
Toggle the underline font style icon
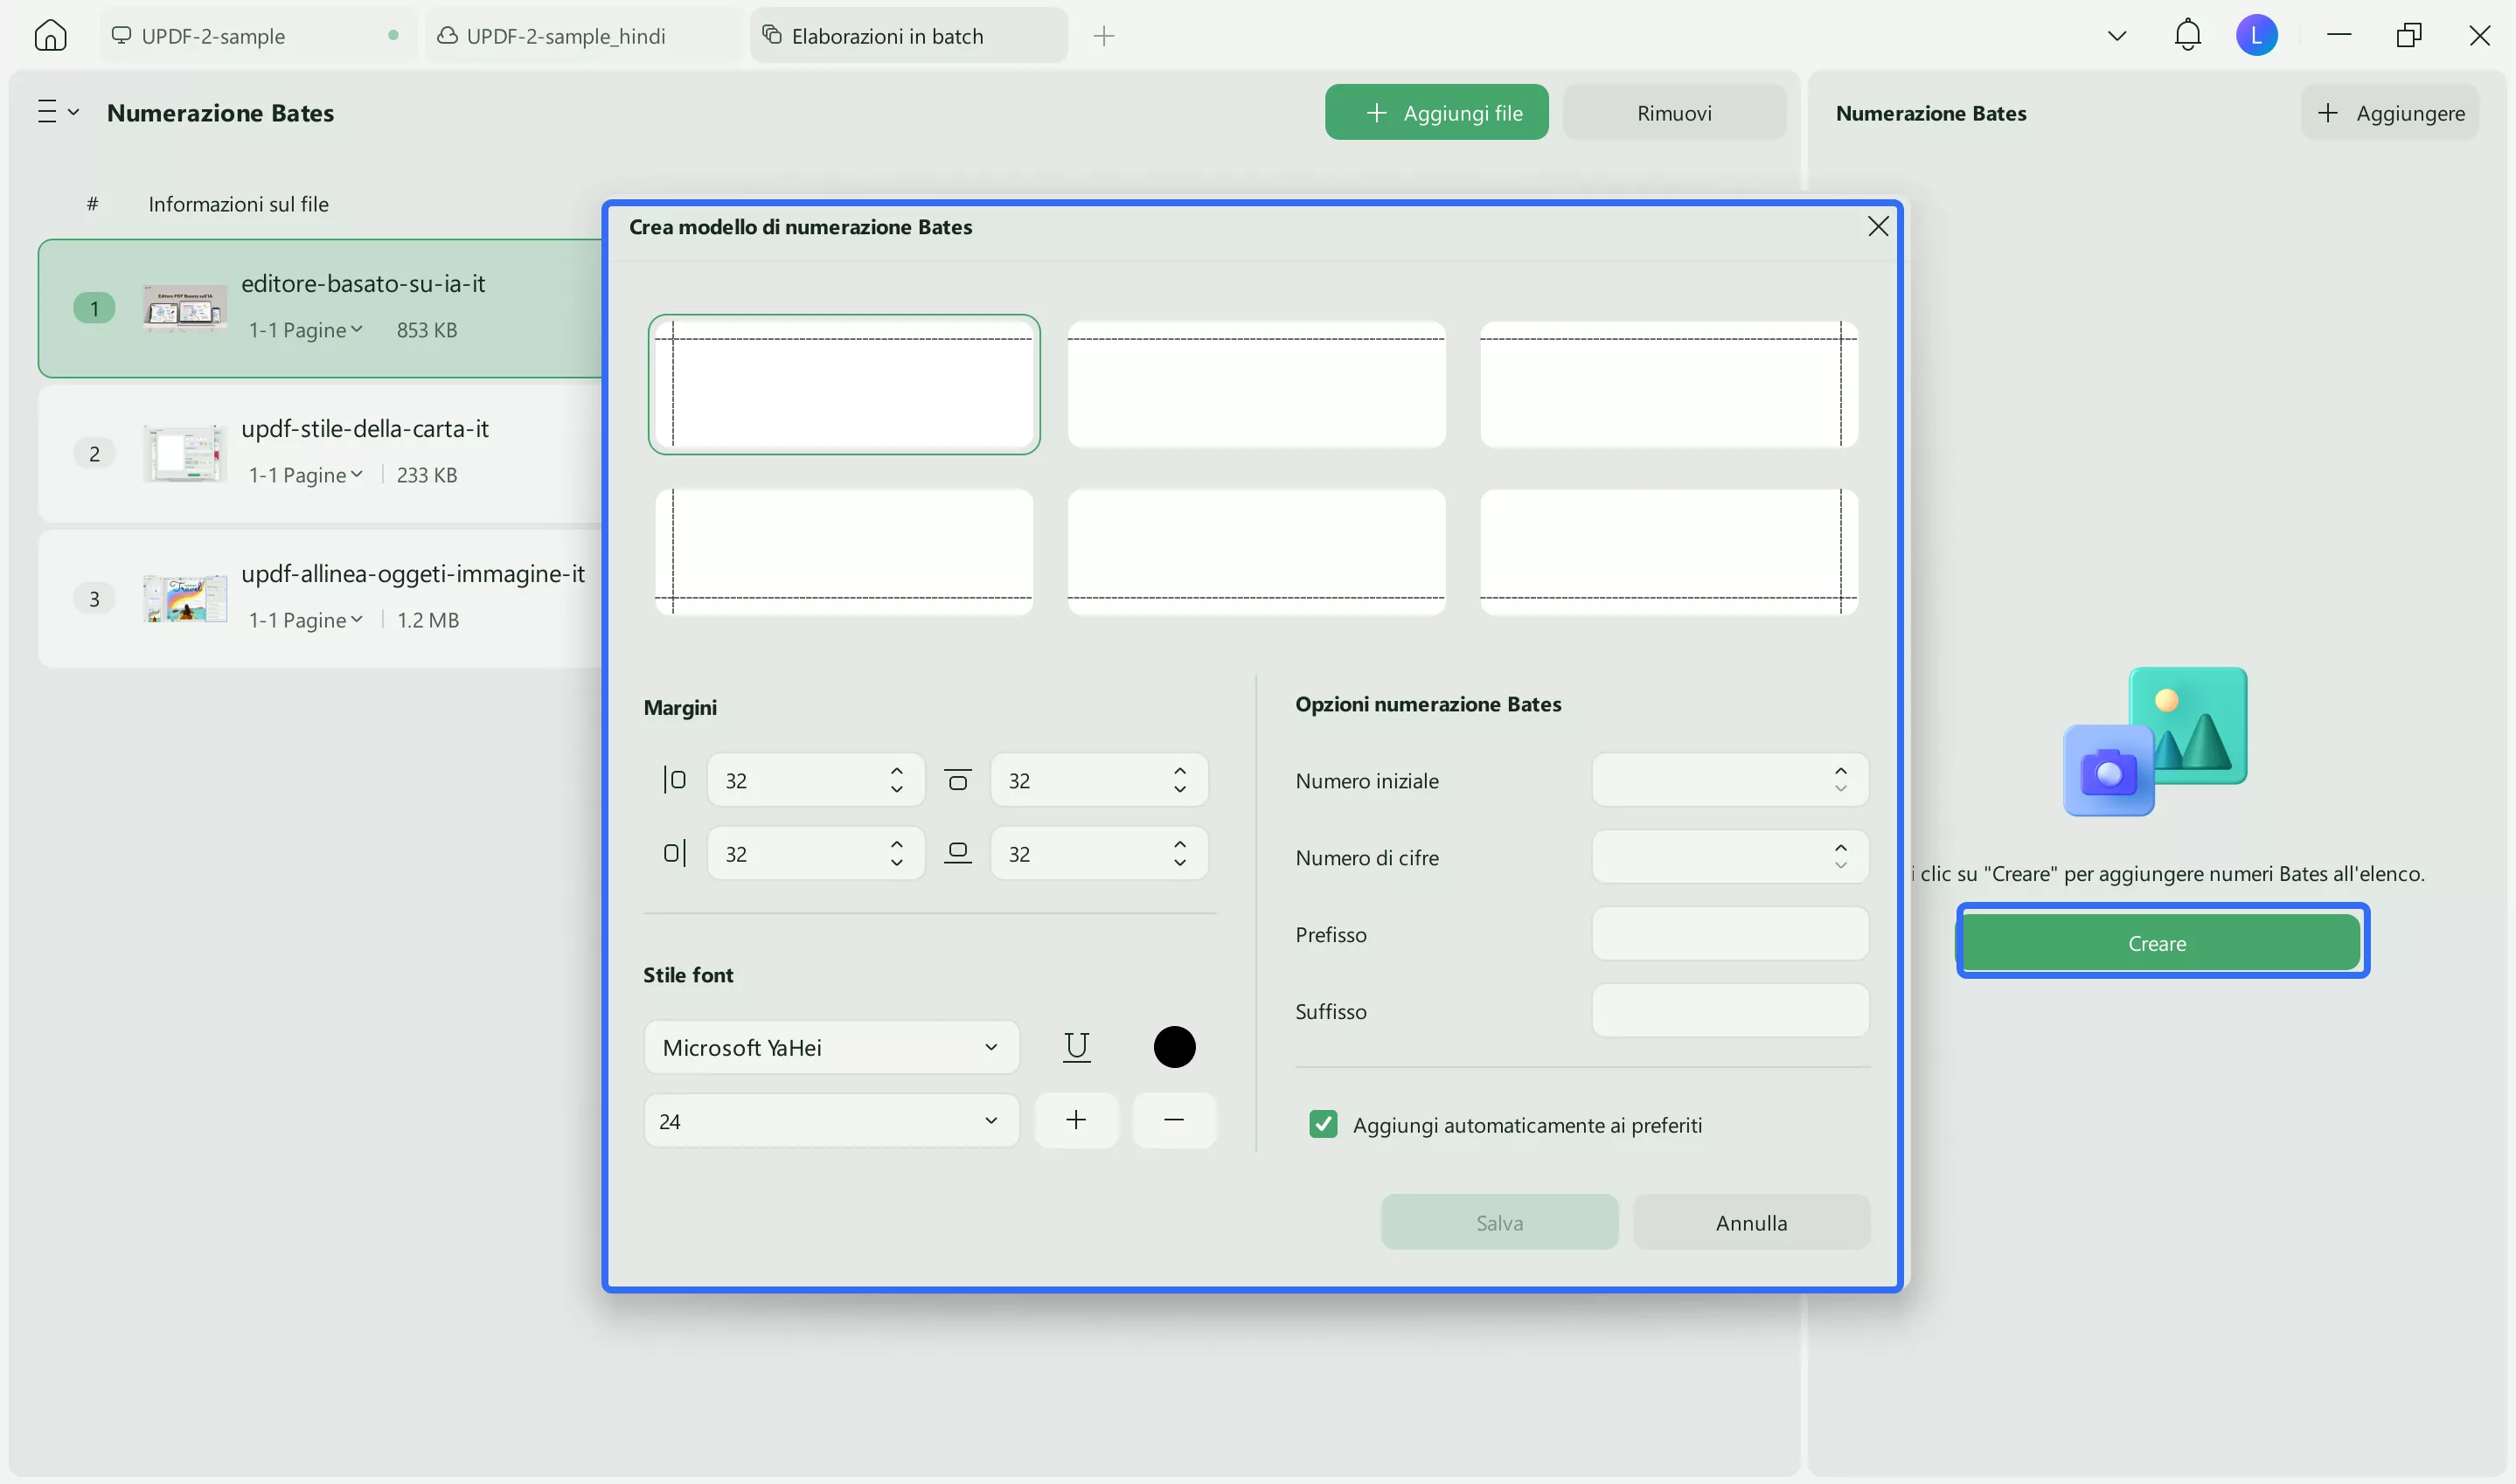click(1076, 1047)
